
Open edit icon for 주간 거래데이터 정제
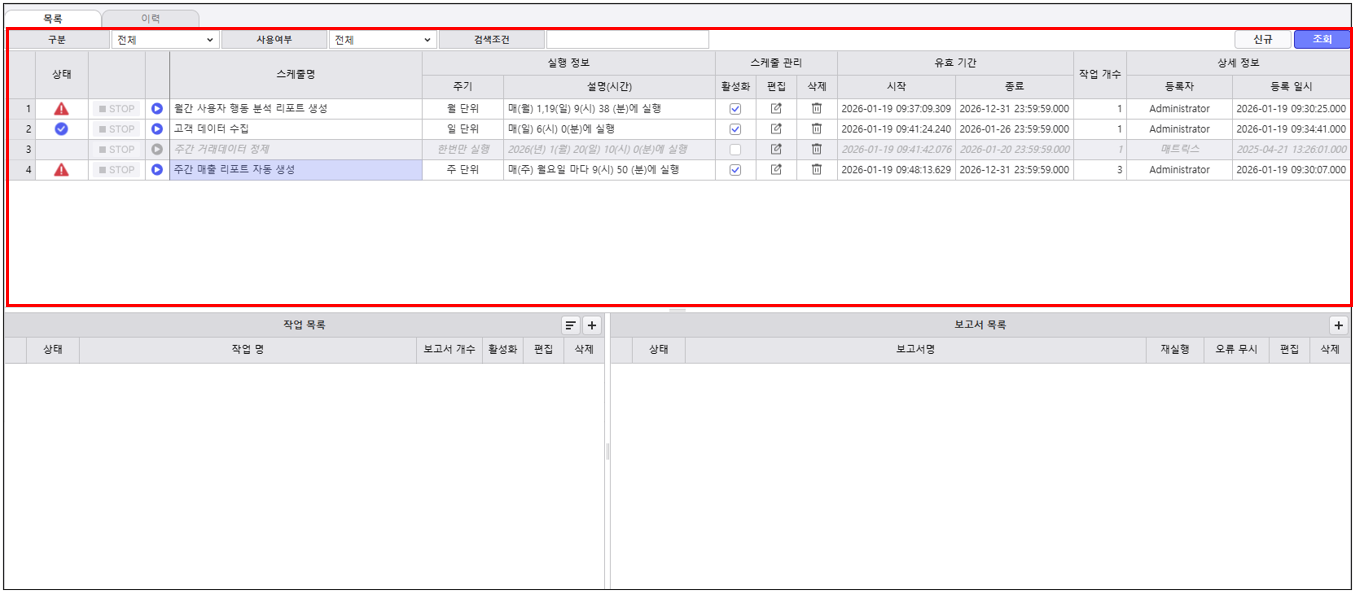pyautogui.click(x=776, y=149)
